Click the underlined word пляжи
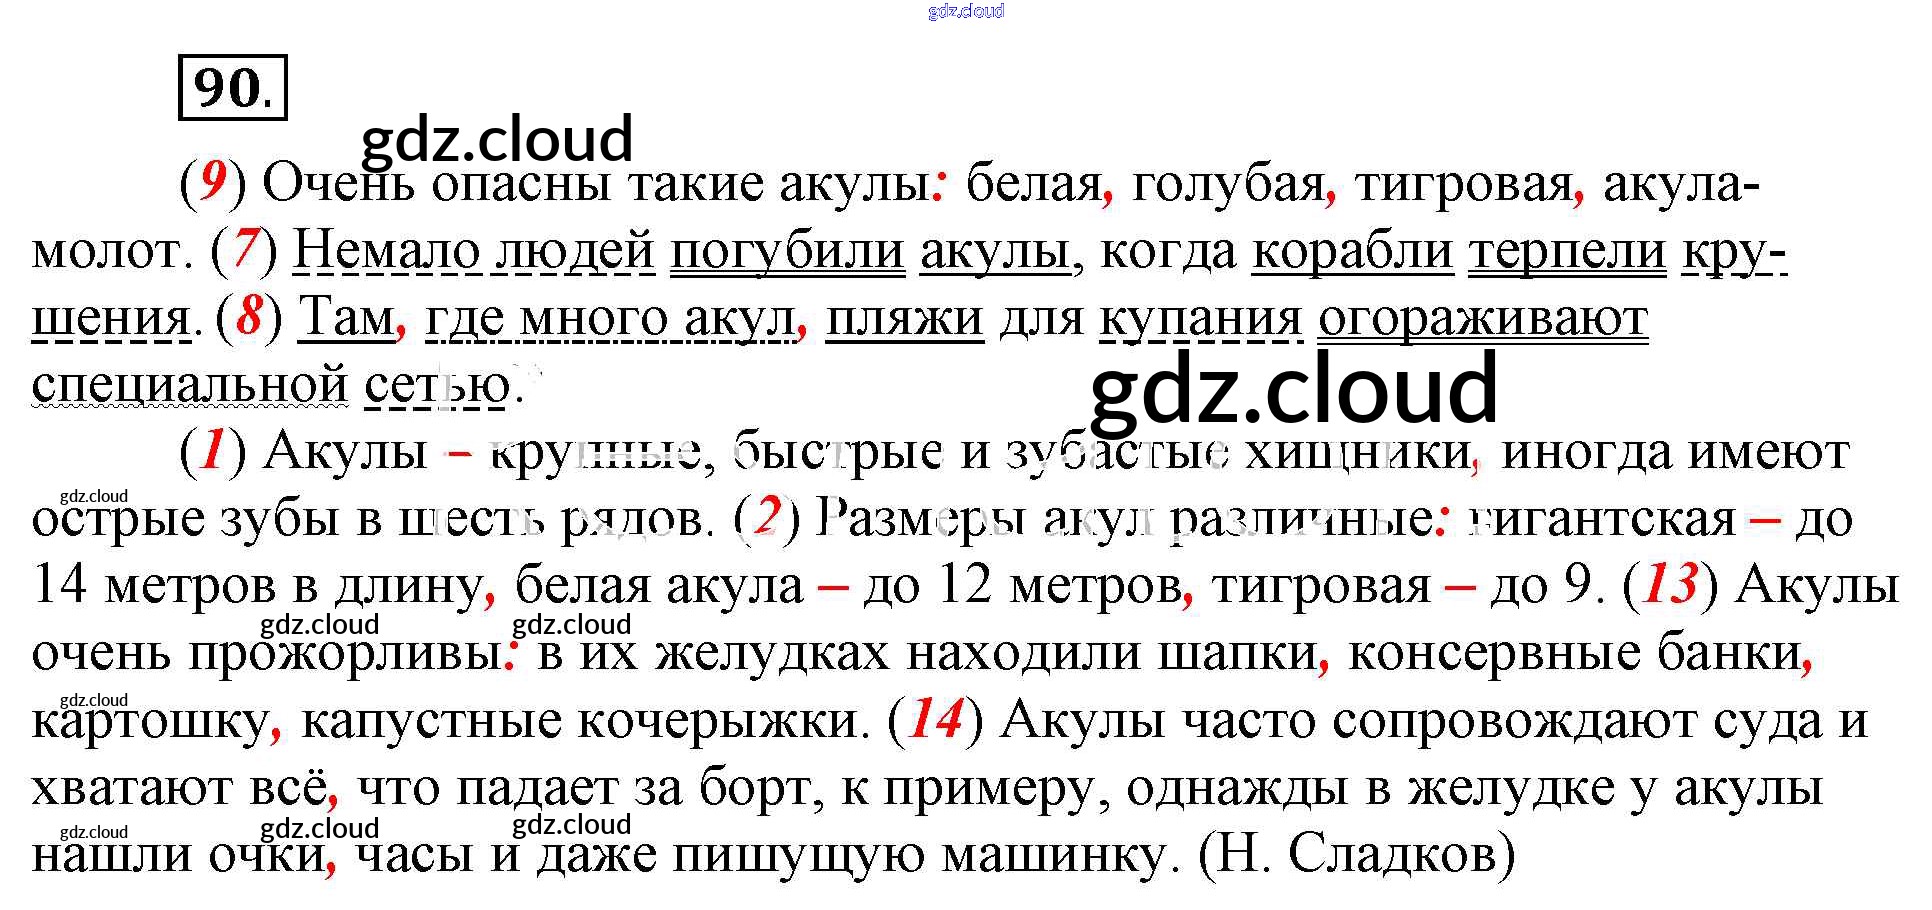Viewport: 1932px width, 910px height. (904, 318)
